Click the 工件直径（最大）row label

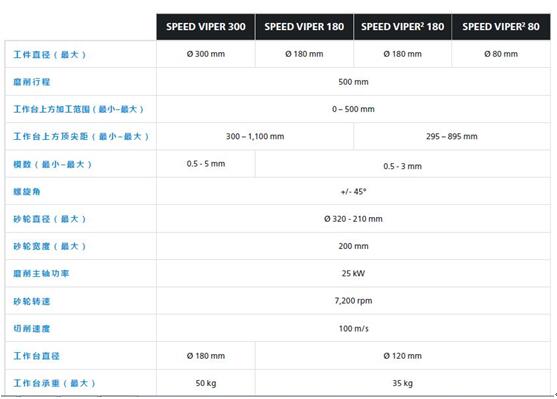coord(50,55)
